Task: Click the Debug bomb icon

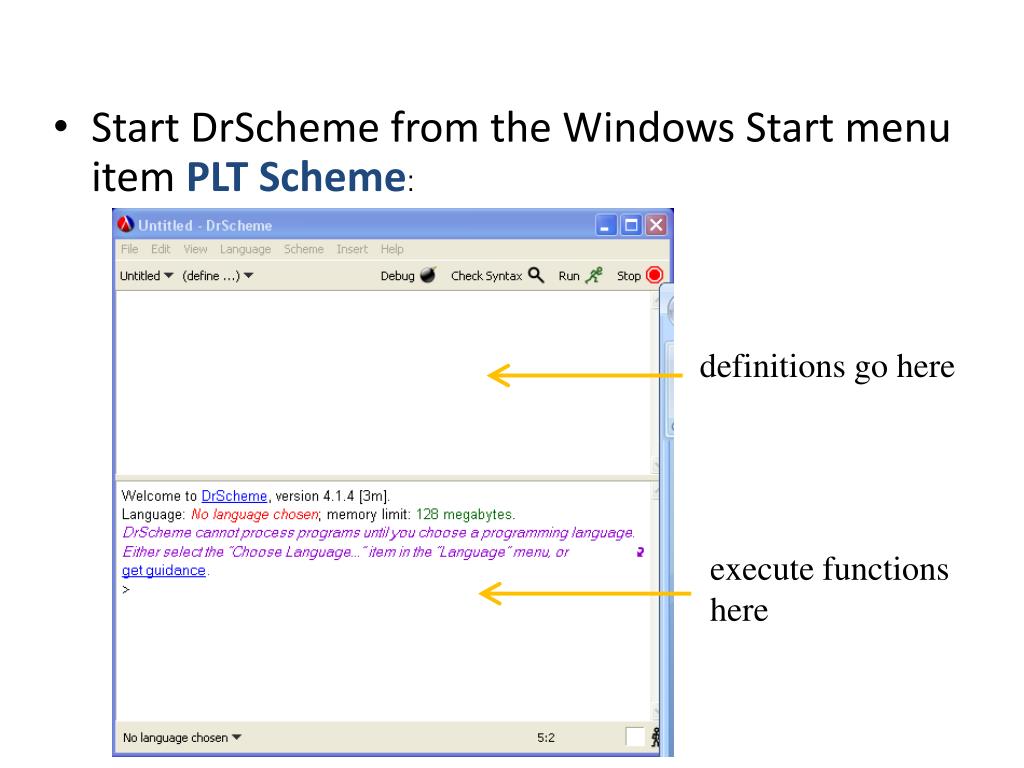Action: pyautogui.click(x=428, y=275)
